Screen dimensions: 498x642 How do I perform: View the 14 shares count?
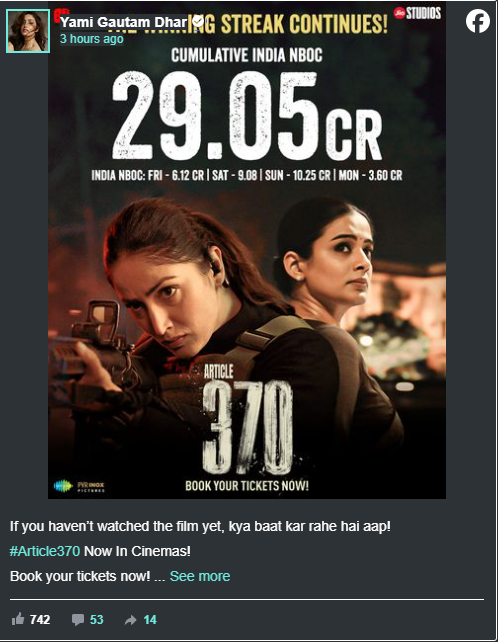[x=150, y=619]
